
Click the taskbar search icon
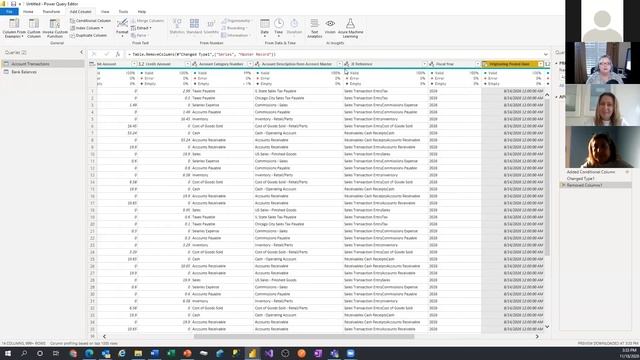click(x=24, y=353)
